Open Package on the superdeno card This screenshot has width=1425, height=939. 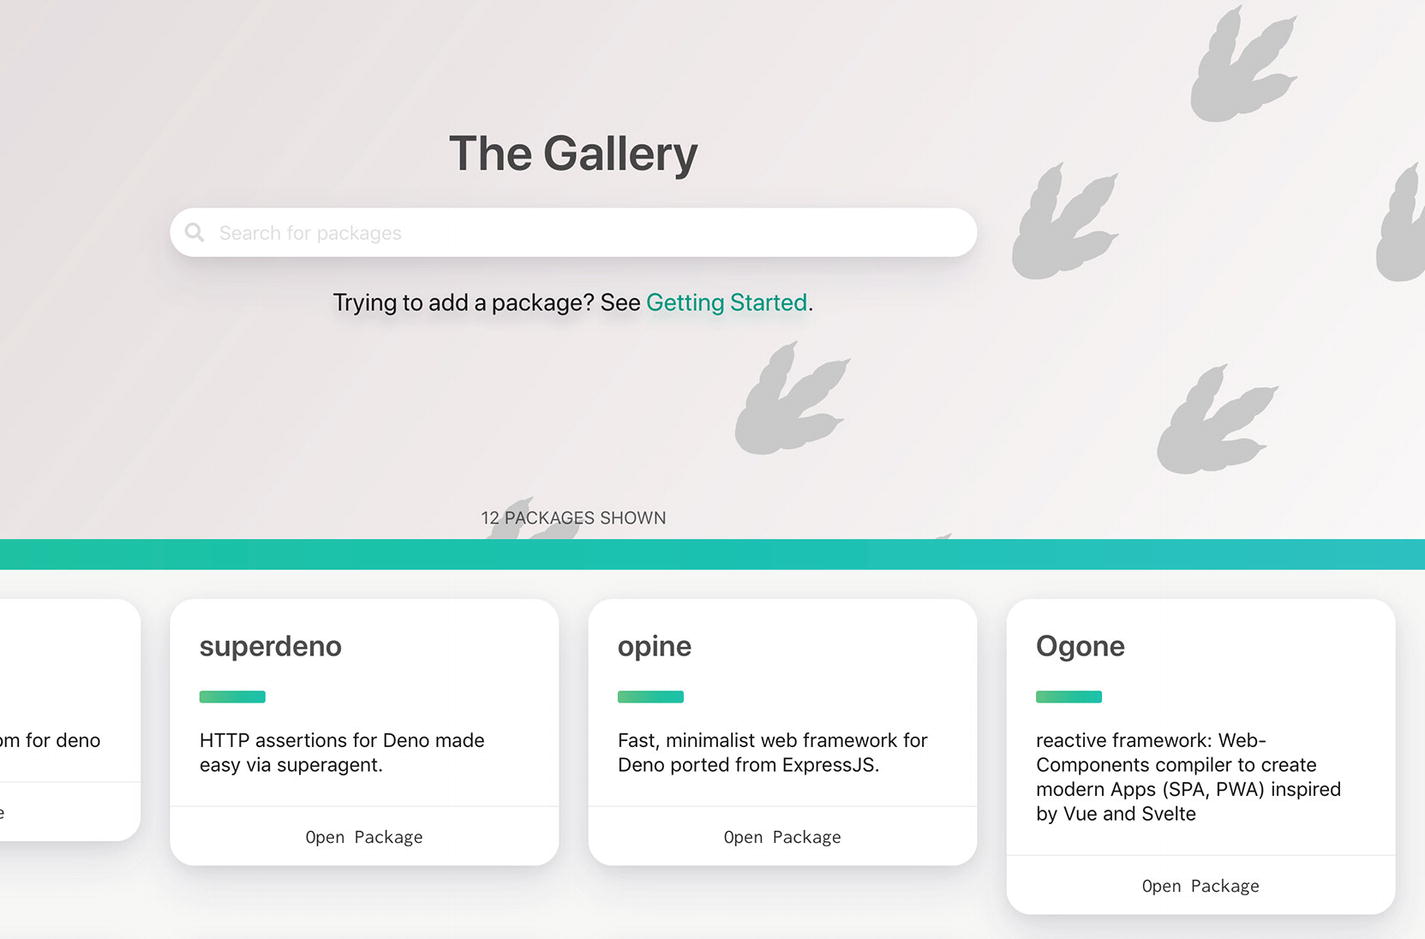click(364, 837)
